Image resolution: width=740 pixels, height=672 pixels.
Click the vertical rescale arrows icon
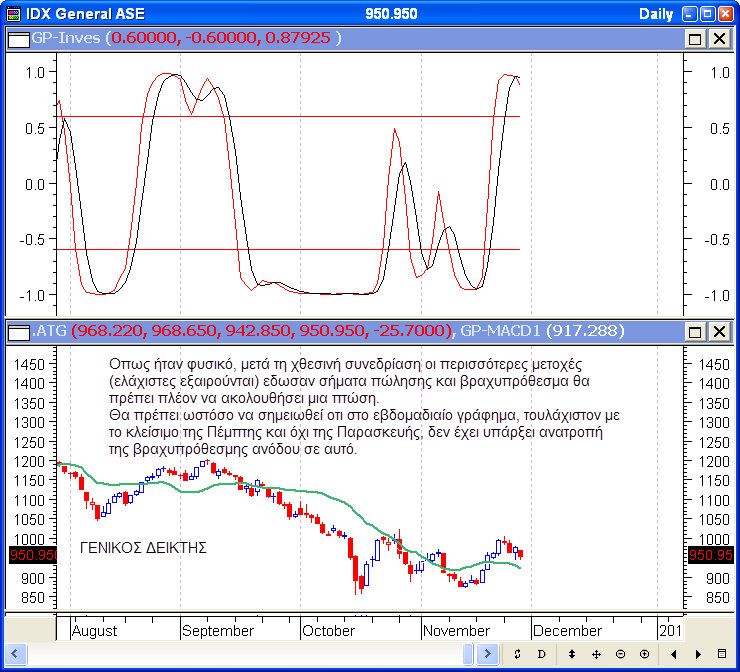point(571,654)
